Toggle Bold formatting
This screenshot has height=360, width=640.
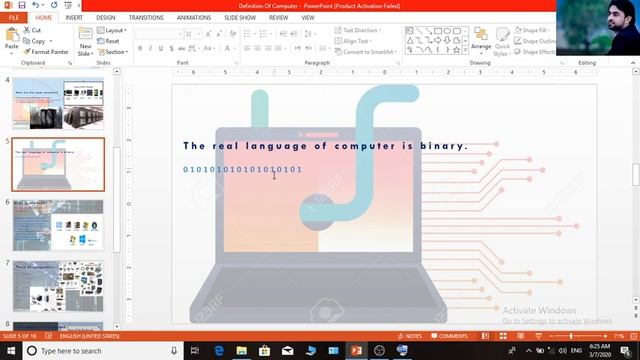click(140, 48)
